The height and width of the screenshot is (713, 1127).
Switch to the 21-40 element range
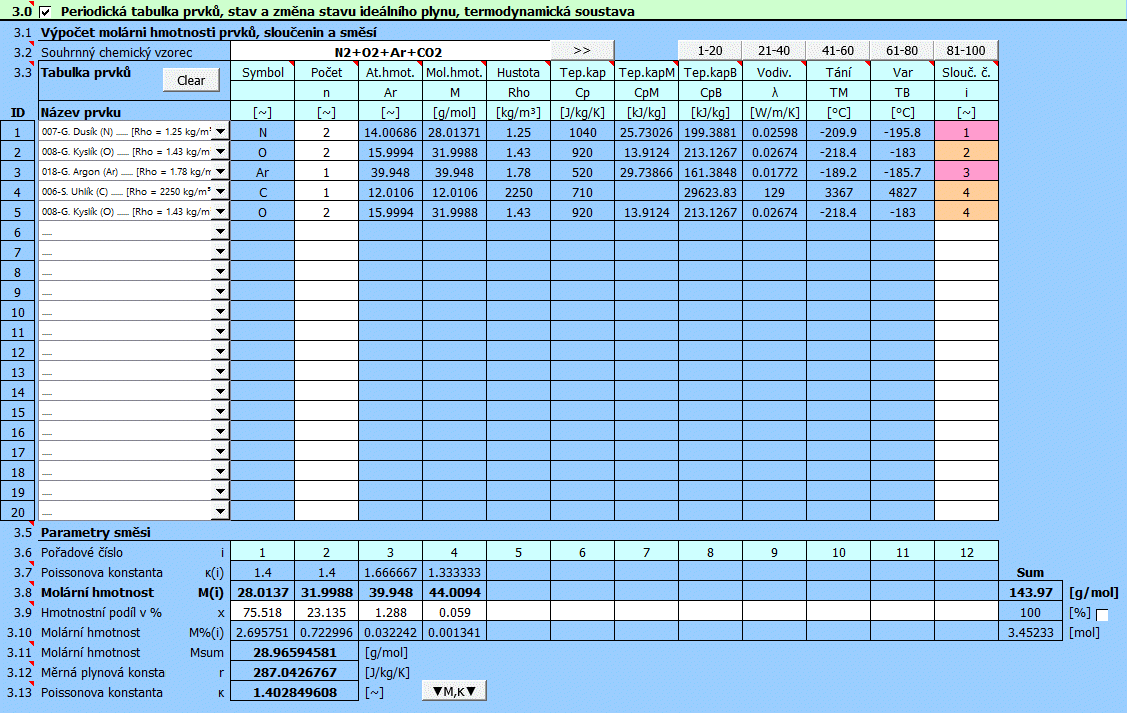click(x=774, y=51)
